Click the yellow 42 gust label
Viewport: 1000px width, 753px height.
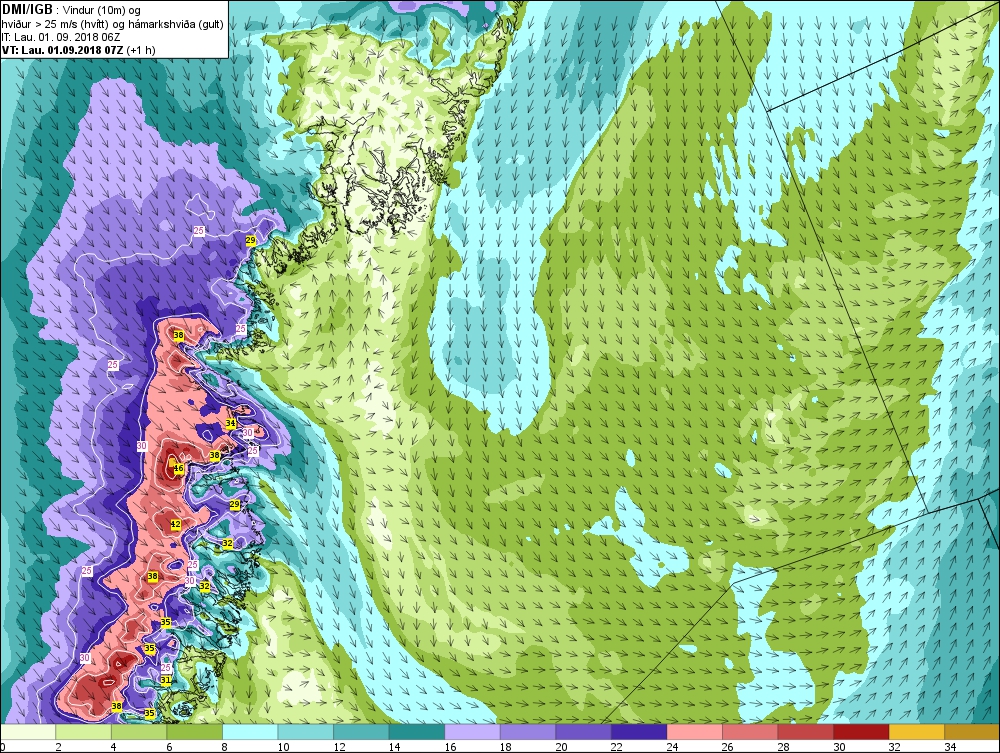pyautogui.click(x=177, y=524)
